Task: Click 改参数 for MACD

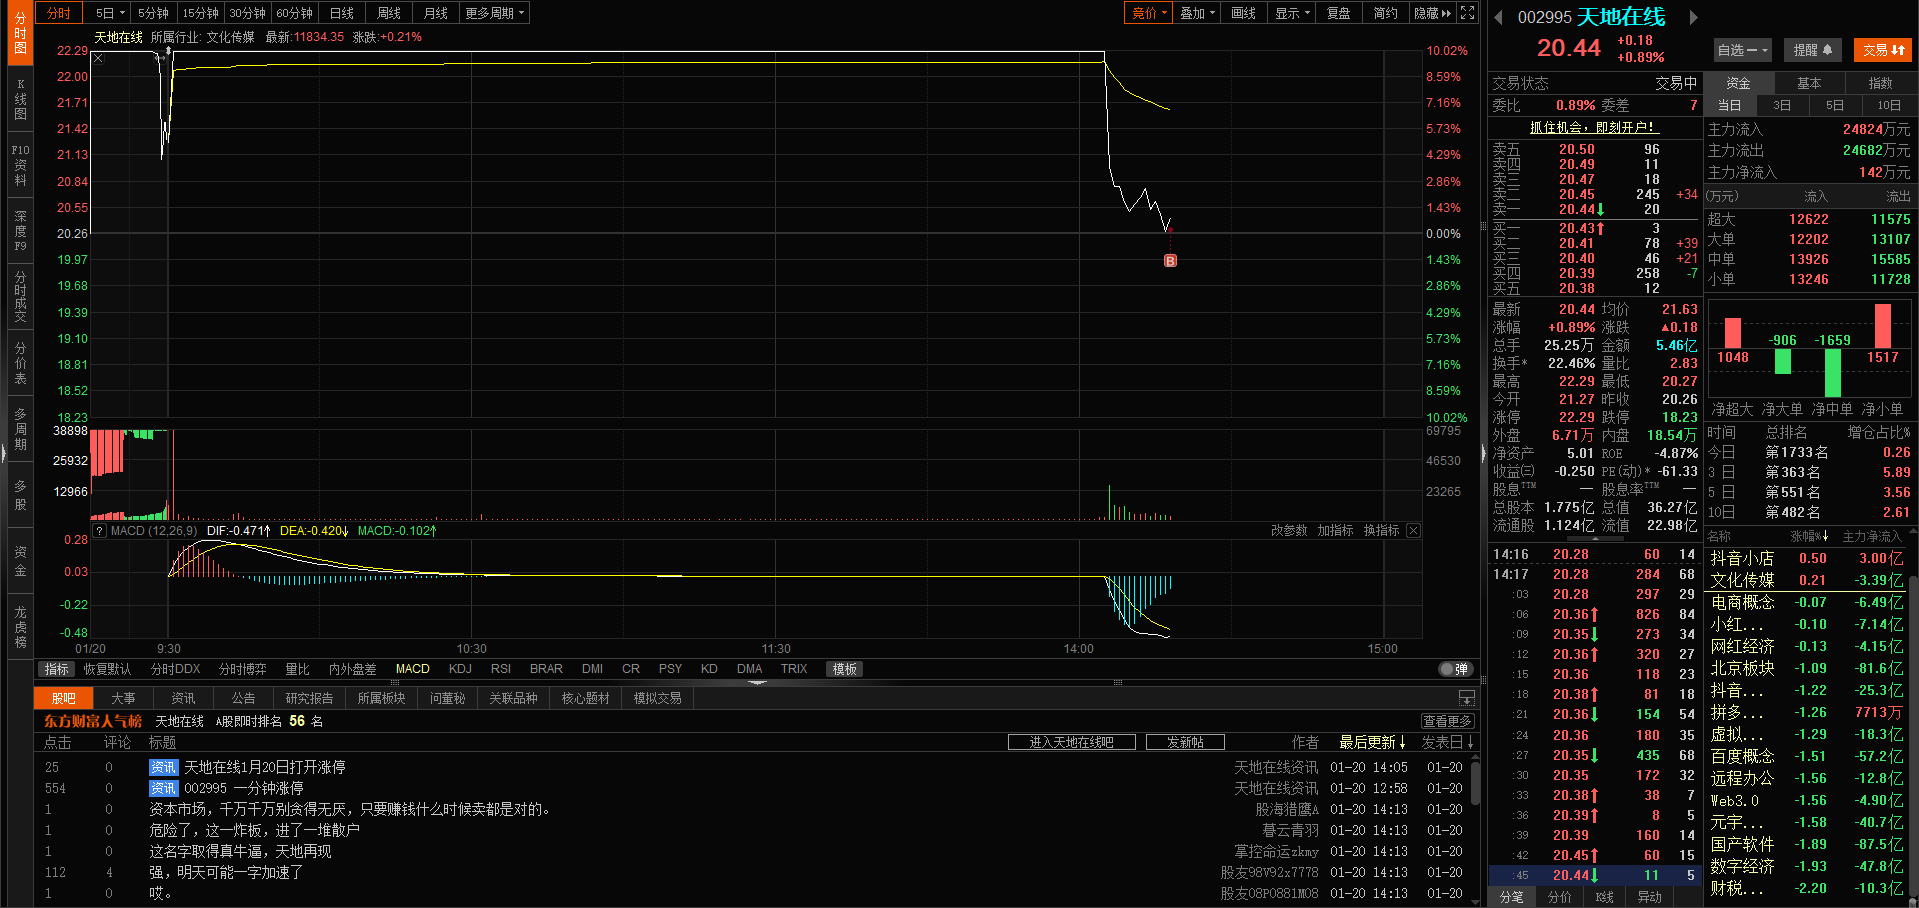Action: 1289,530
